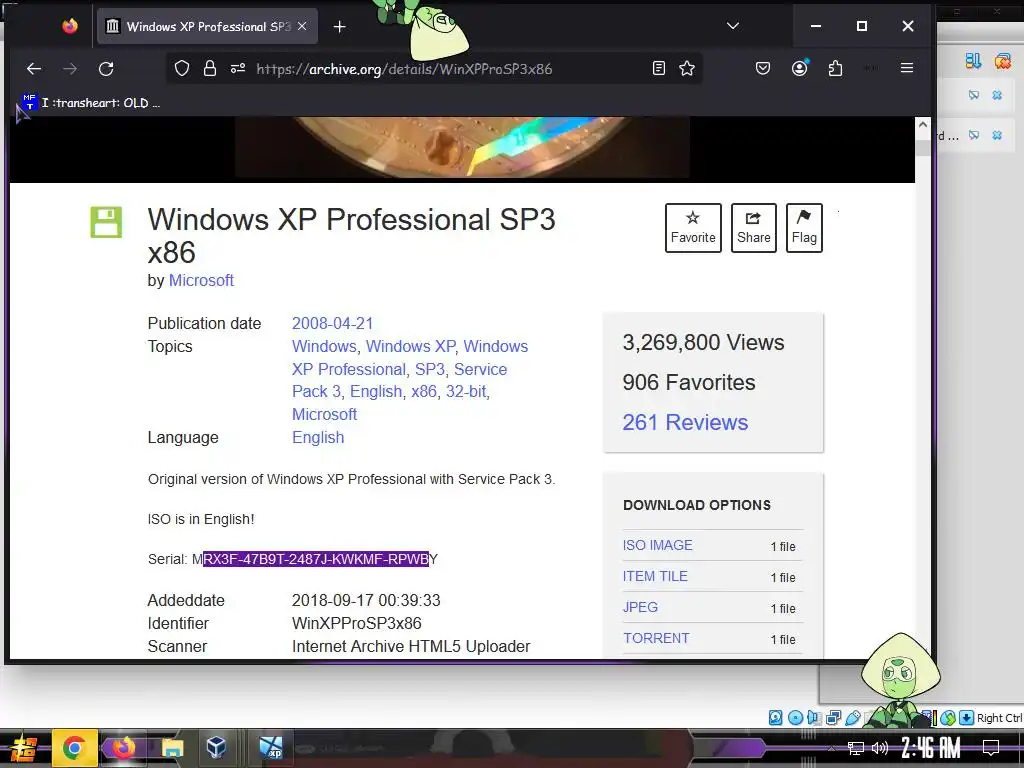The width and height of the screenshot is (1024, 768).
Task: Click the '906 Favorites' count
Action: tap(688, 382)
